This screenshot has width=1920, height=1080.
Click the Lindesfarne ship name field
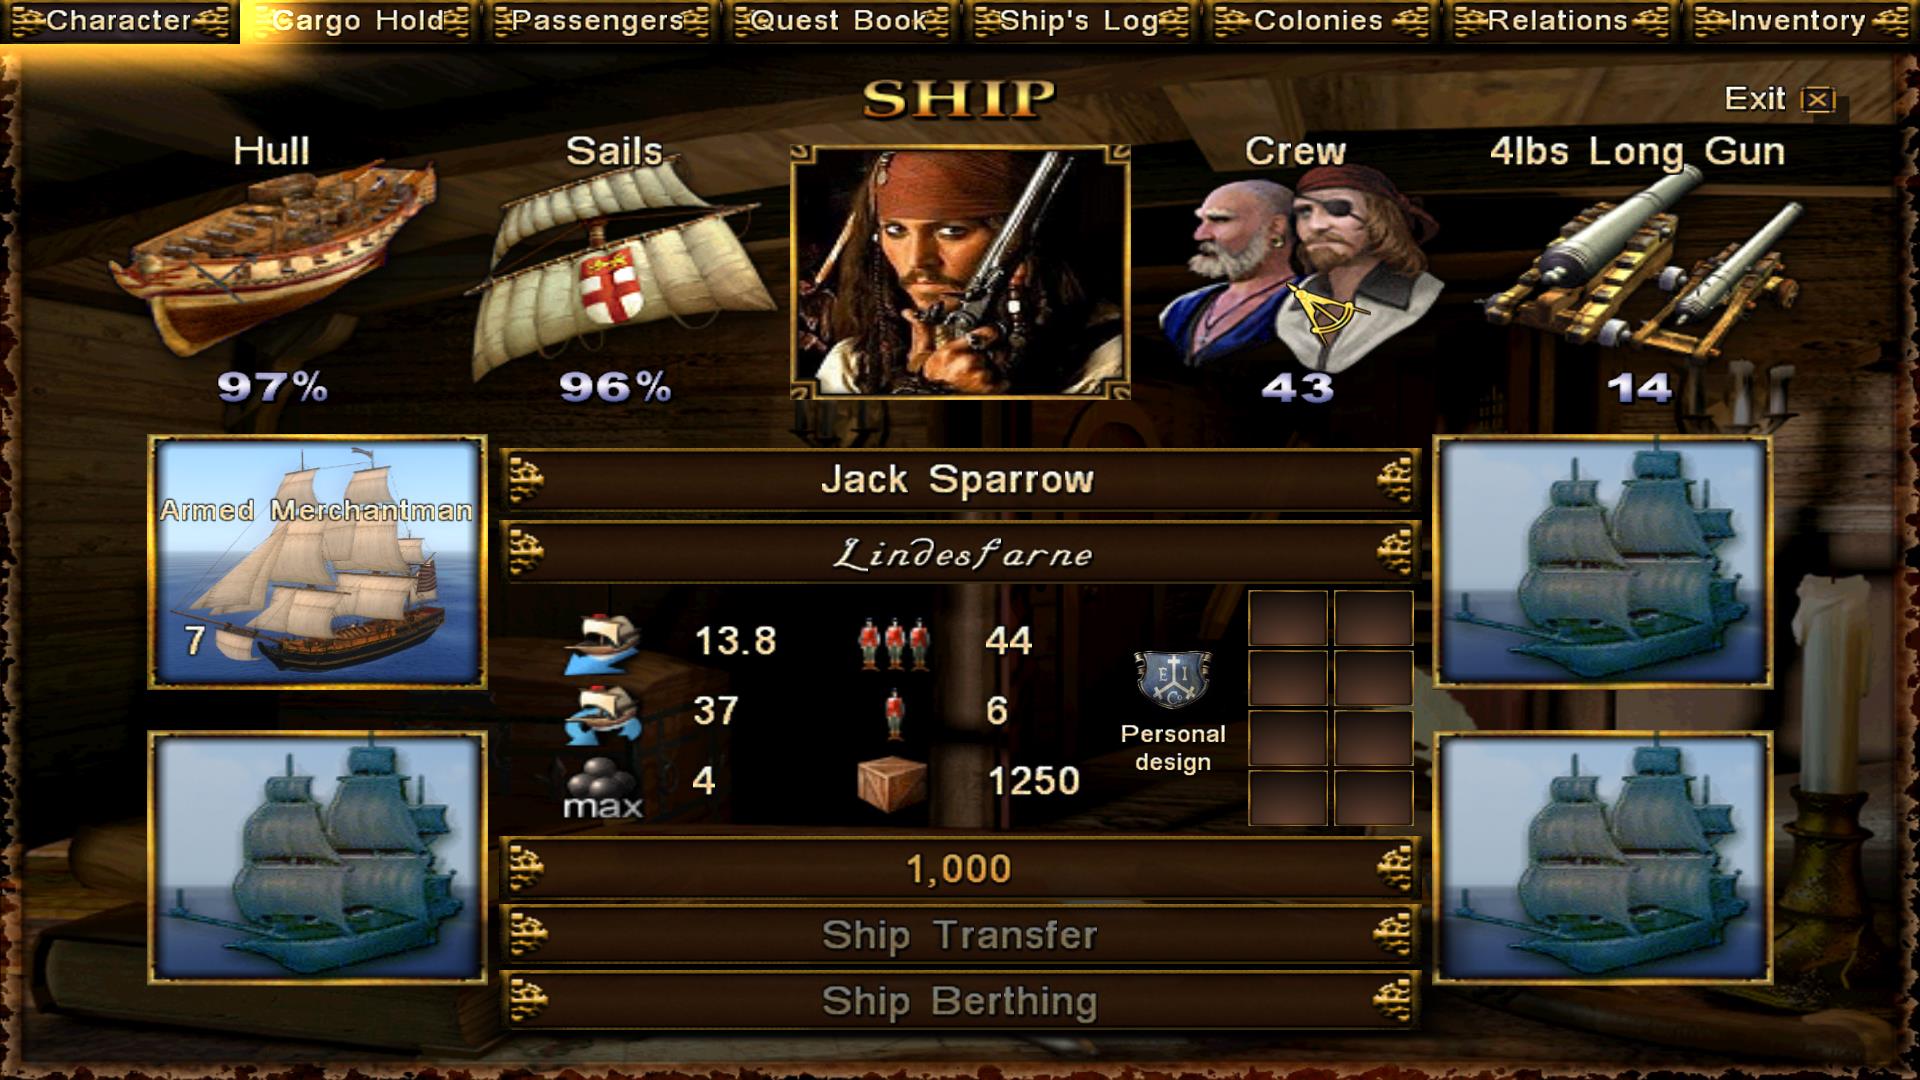(x=959, y=553)
